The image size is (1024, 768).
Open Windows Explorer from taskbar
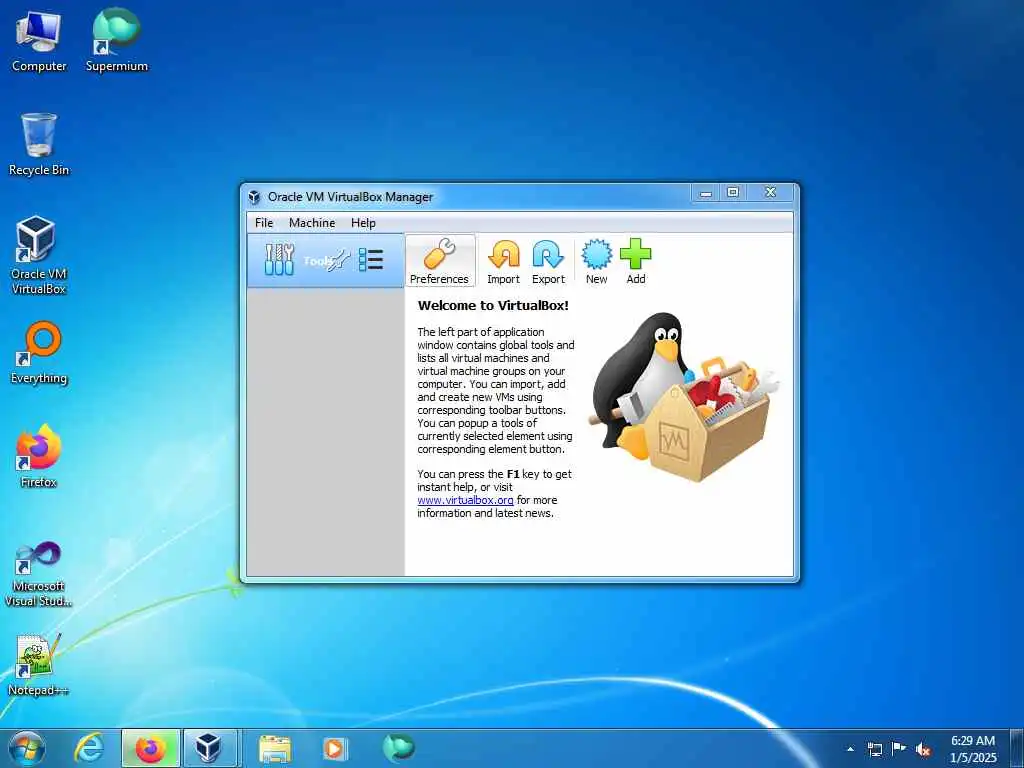point(275,748)
